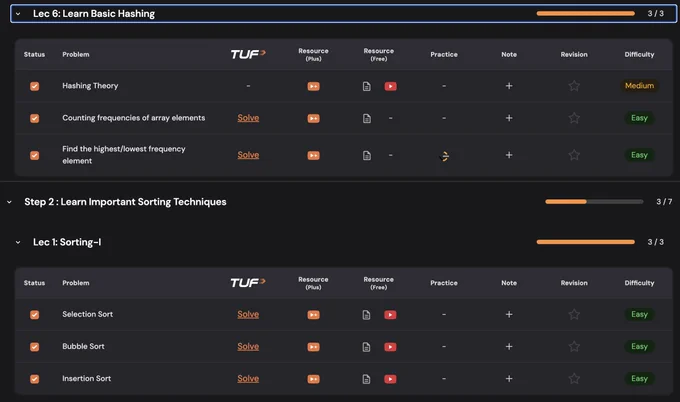Star Selection Sort for revision
Viewport: 680px width, 402px height.
click(x=574, y=314)
